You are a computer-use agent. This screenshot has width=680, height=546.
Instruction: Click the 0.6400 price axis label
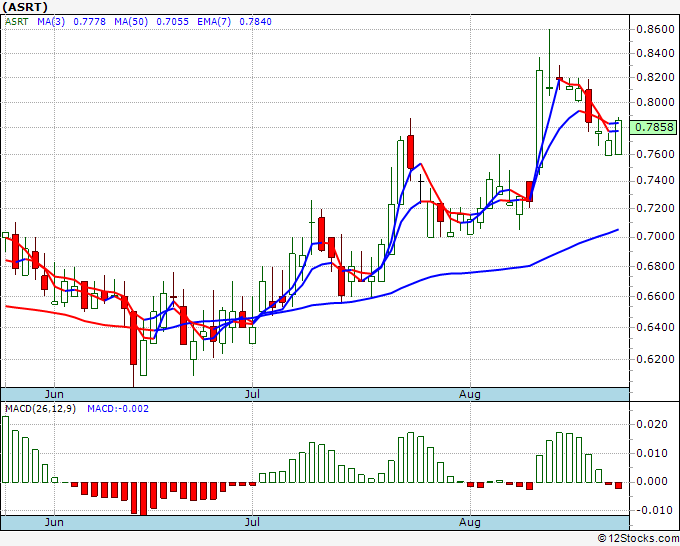coord(655,327)
